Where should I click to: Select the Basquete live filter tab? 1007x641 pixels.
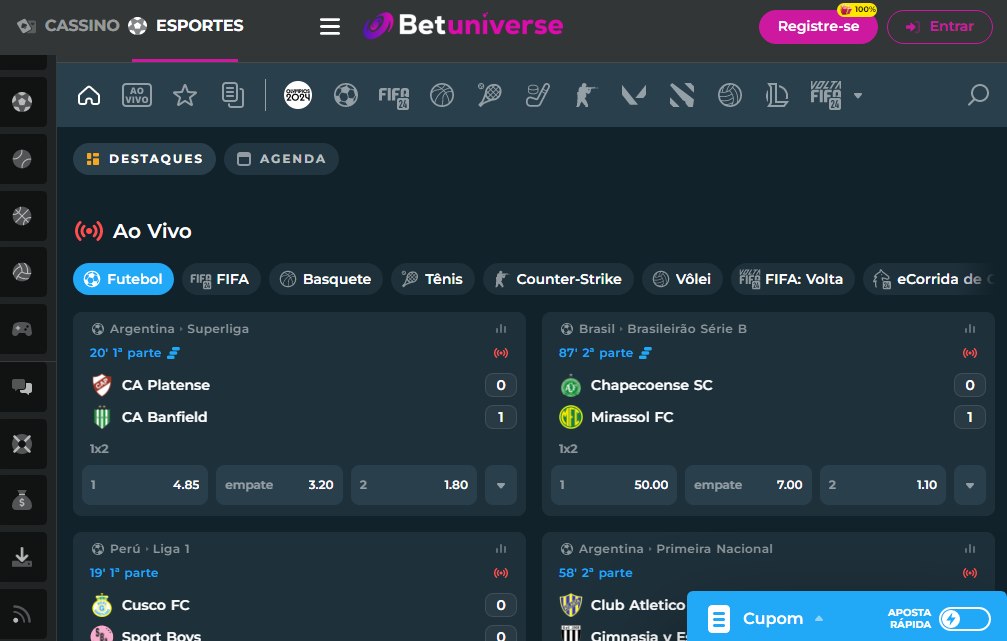(x=325, y=279)
